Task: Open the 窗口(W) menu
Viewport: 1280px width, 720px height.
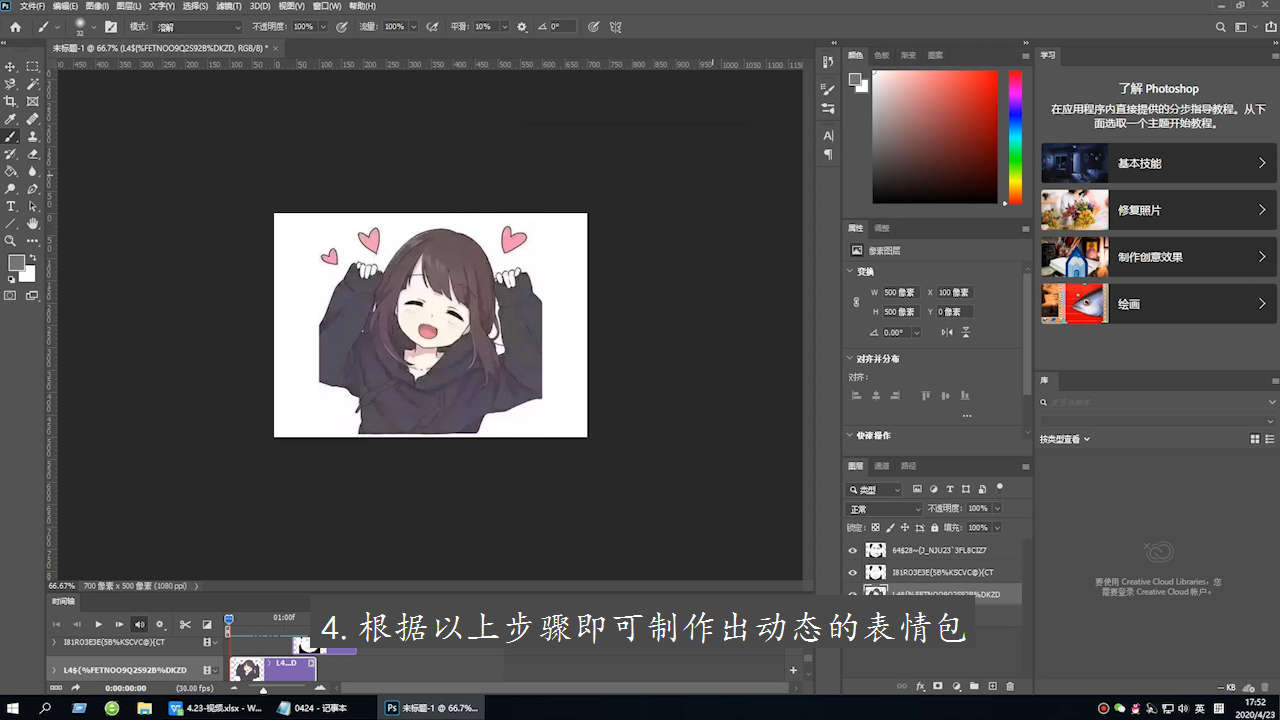Action: pyautogui.click(x=328, y=6)
